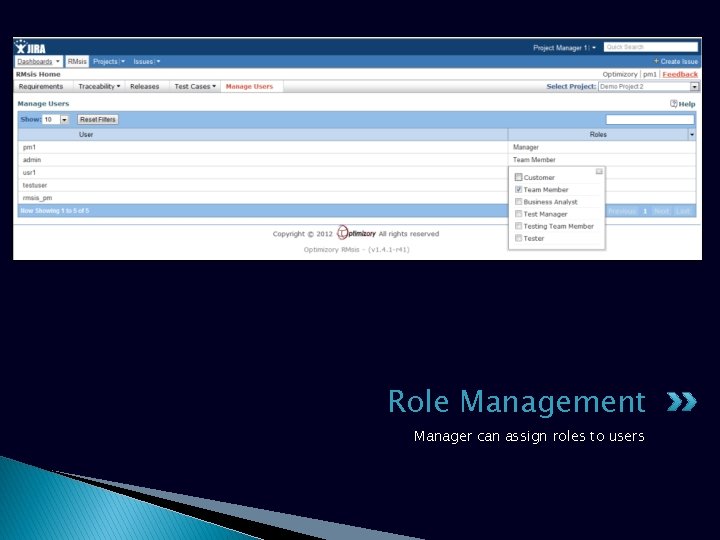
Task: Click the Create Issue link
Action: [x=675, y=62]
